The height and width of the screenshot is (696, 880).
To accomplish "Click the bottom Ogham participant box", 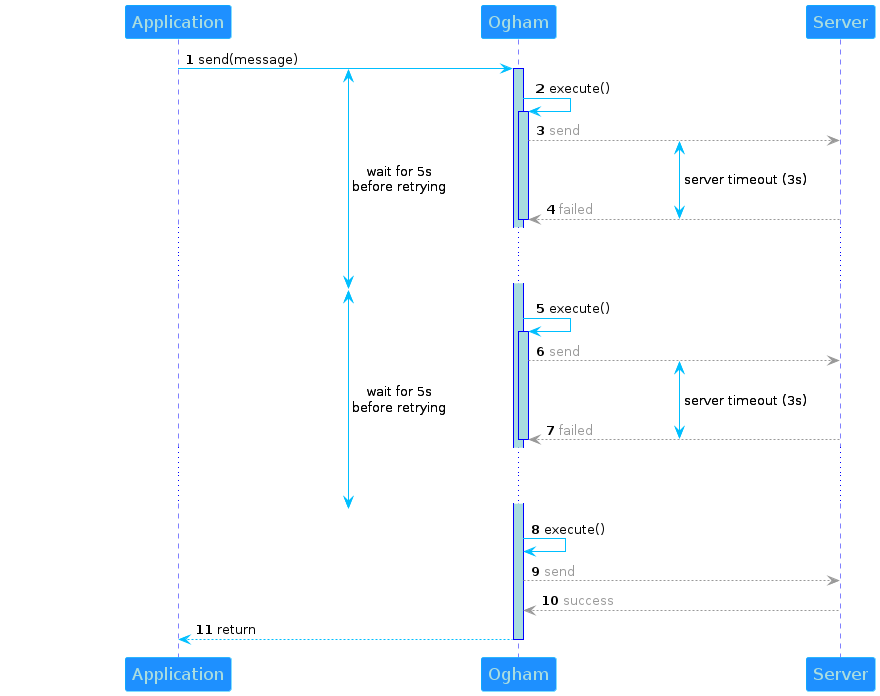I will 518,674.
